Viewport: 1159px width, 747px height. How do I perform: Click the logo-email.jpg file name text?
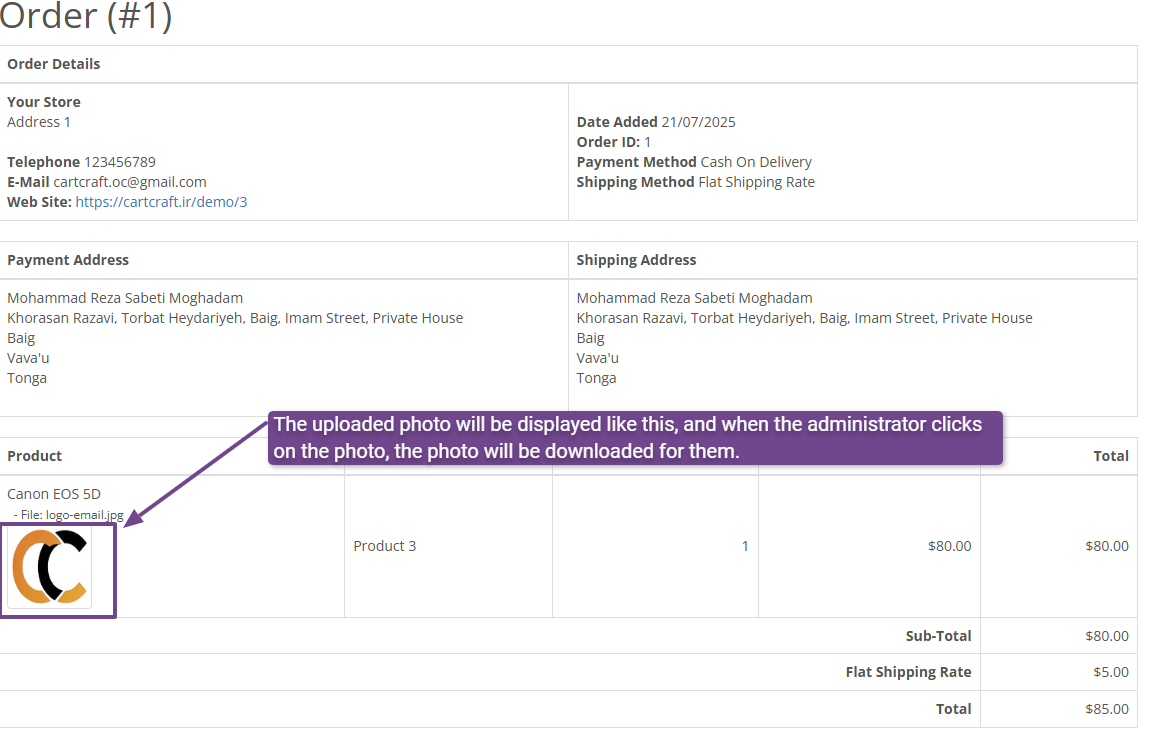[x=84, y=515]
